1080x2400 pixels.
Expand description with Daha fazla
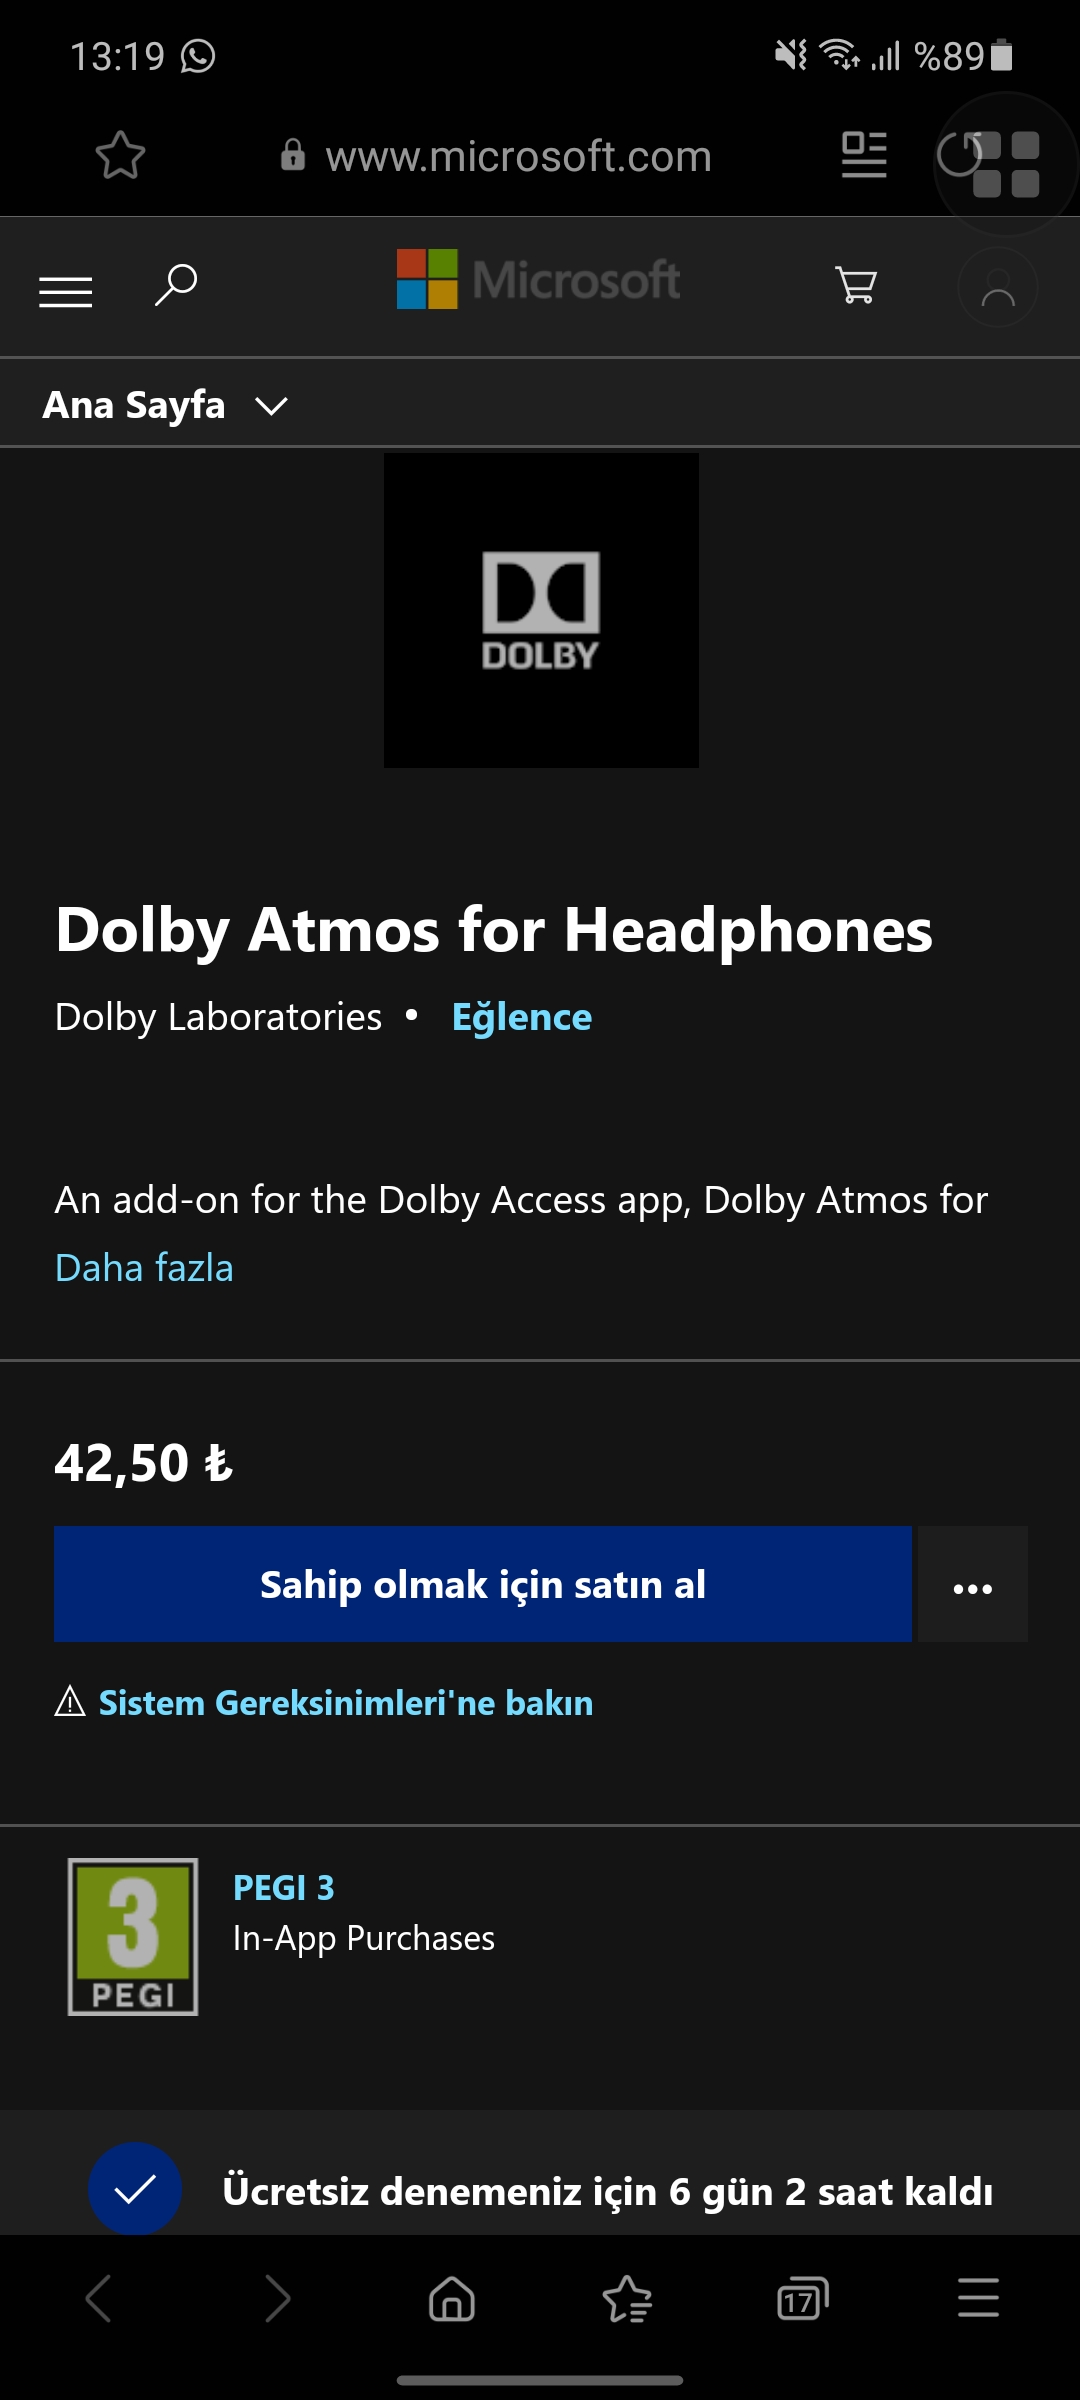click(144, 1268)
